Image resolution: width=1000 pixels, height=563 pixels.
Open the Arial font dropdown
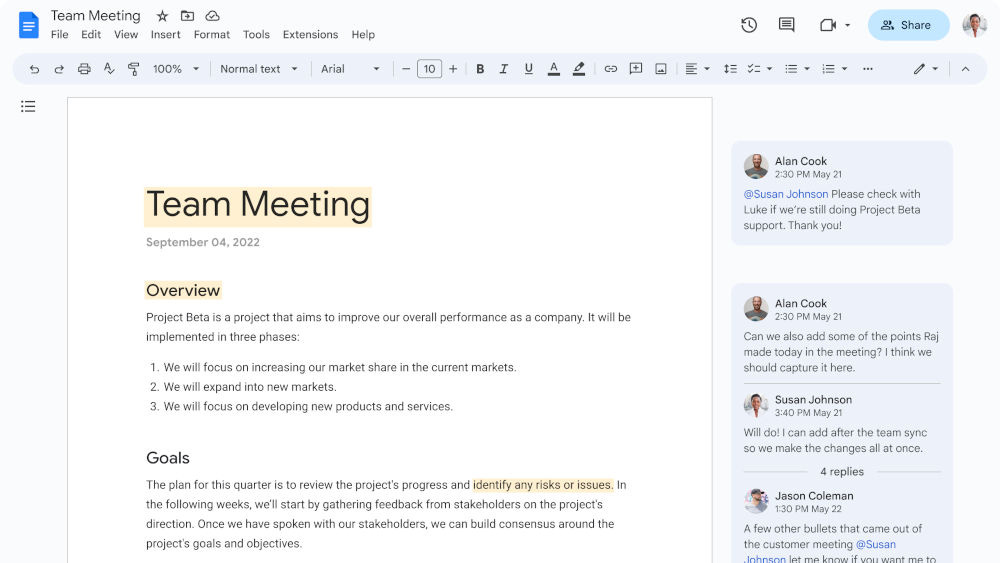[x=350, y=69]
